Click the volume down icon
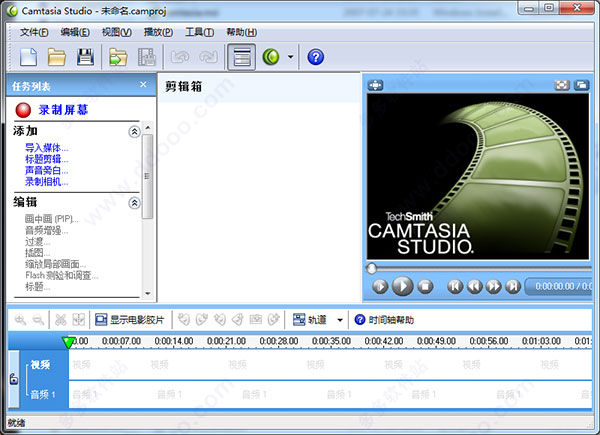The height and width of the screenshot is (435, 600). point(220,319)
